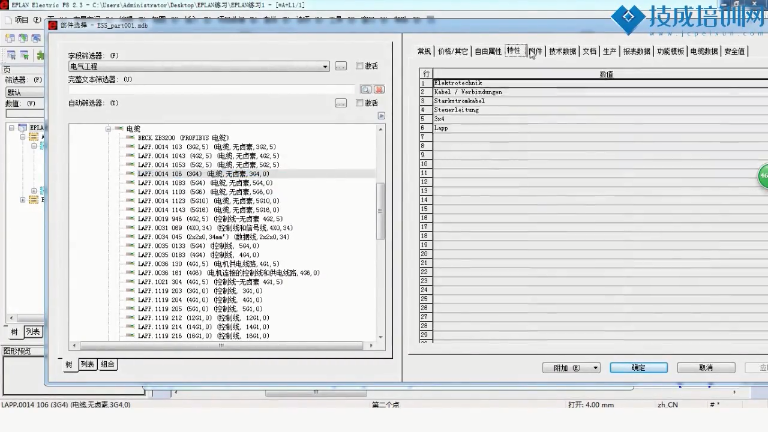
Task: Click the ellipsis button next to 电气工程 filter
Action: (341, 66)
